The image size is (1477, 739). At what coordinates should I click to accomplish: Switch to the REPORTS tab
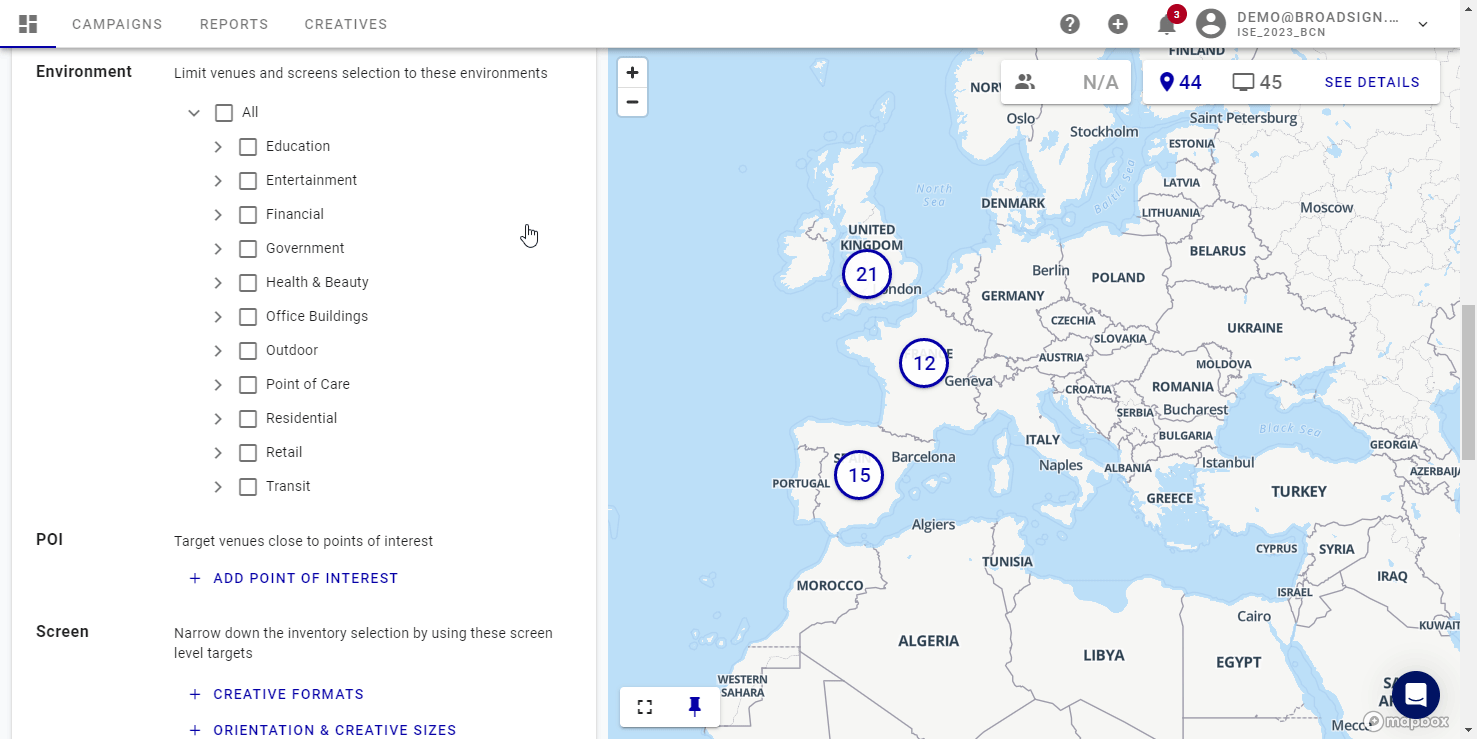[x=233, y=23]
